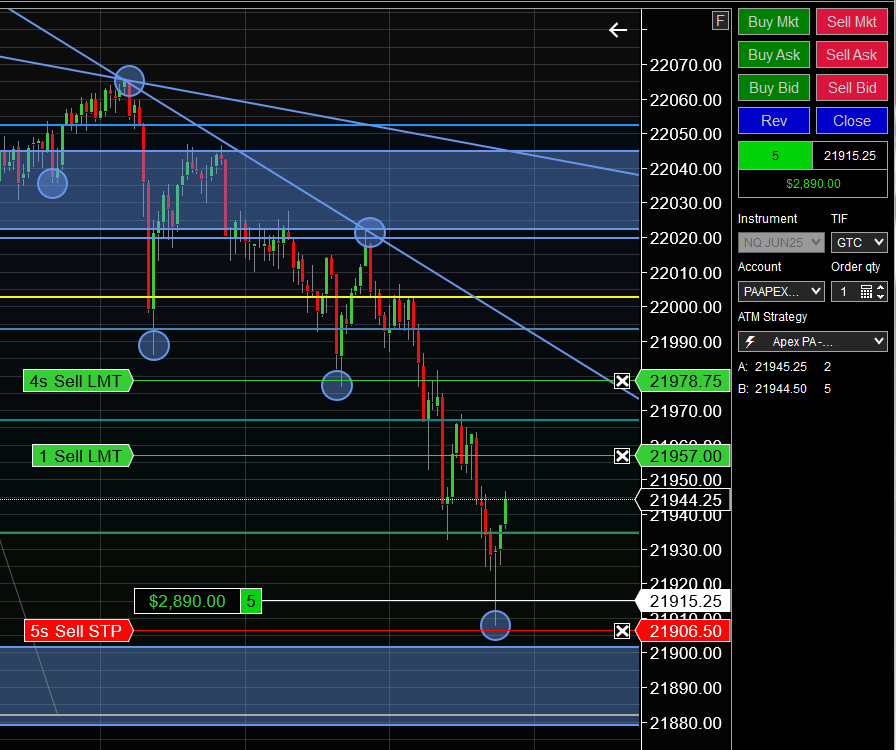Viewport: 896px width, 750px height.
Task: Click the green 5 position size in panel
Action: click(x=775, y=155)
